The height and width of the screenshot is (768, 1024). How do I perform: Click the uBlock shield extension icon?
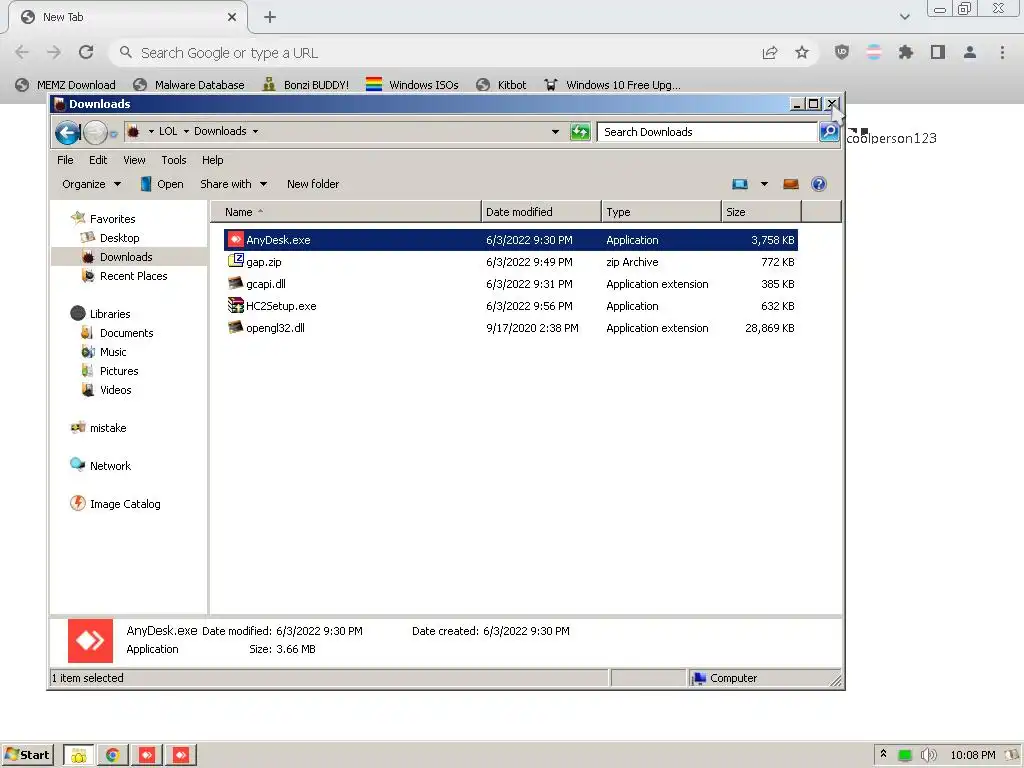pyautogui.click(x=842, y=52)
